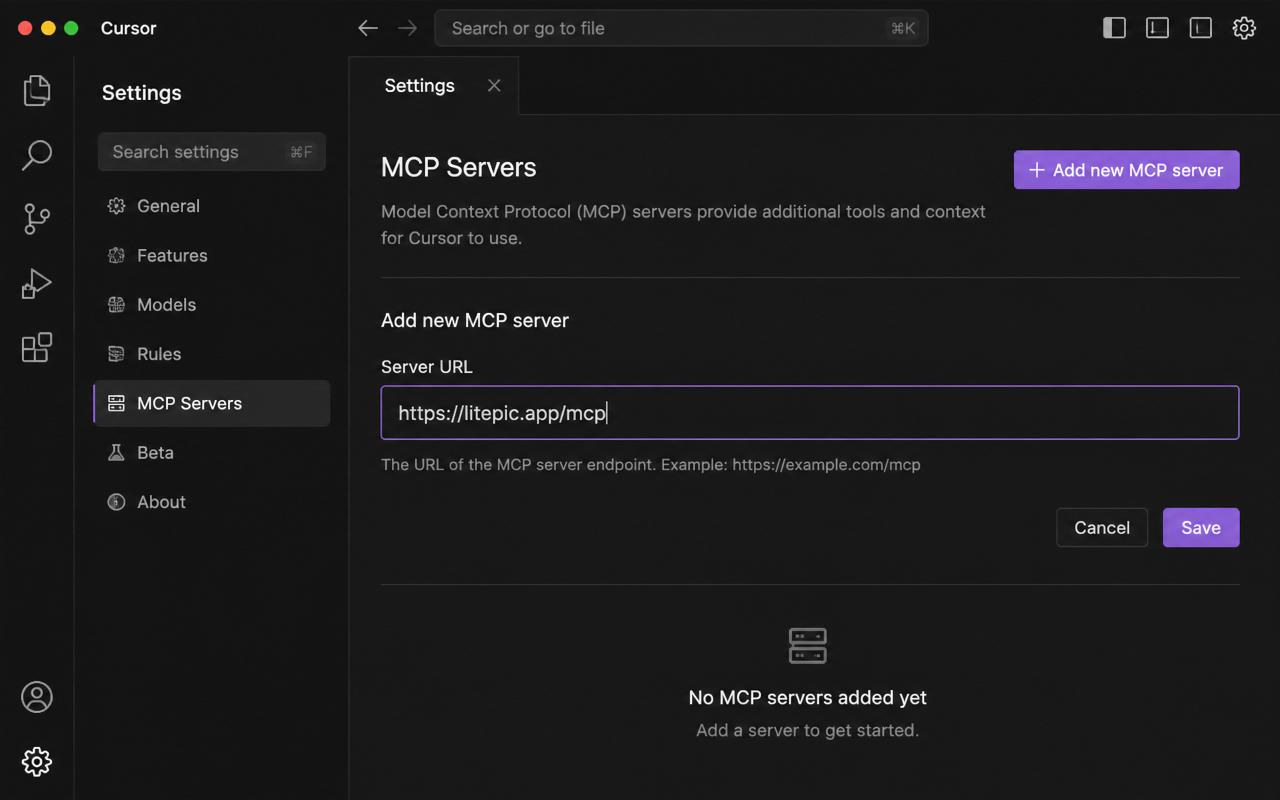Cancel adding the MCP server
Viewport: 1280px width, 800px height.
pos(1102,528)
